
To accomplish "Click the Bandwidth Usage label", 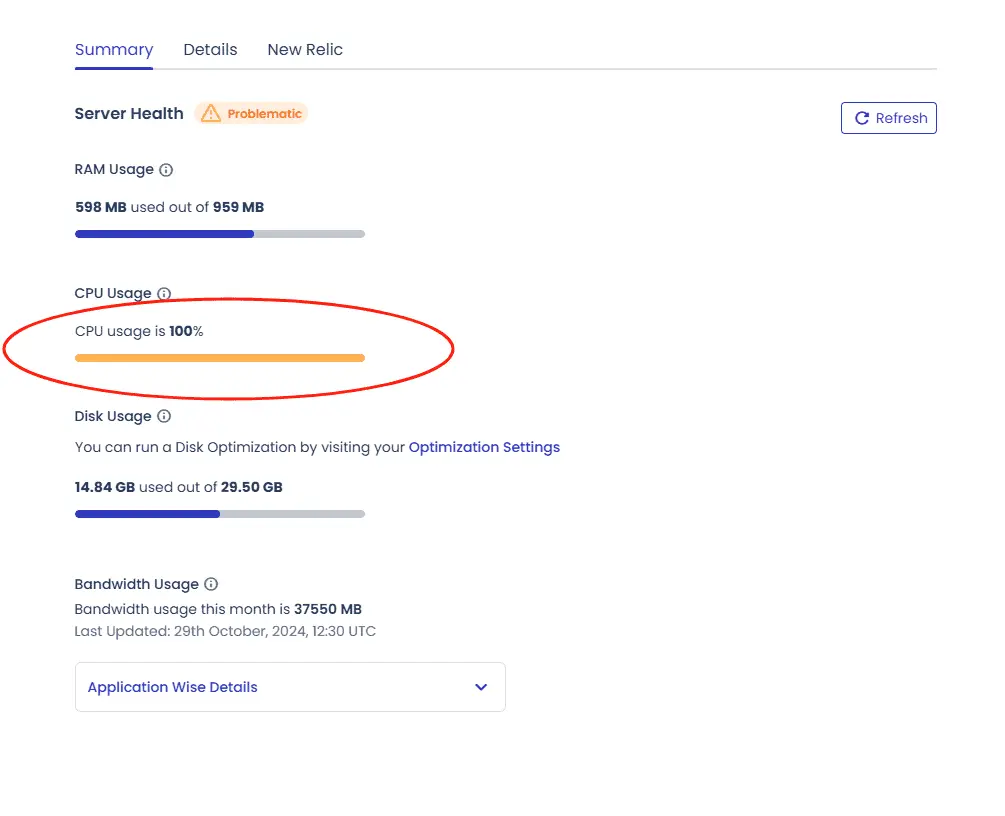I will (137, 584).
